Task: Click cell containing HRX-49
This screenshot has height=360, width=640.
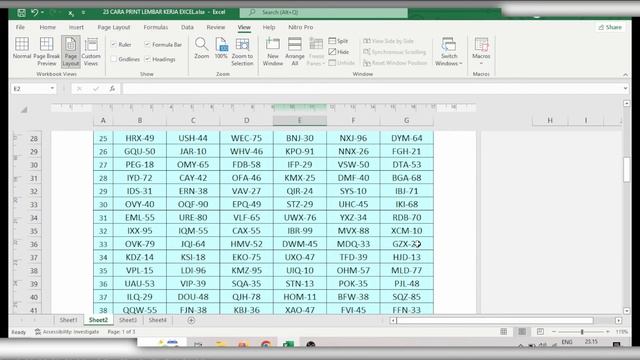Action: [x=140, y=138]
